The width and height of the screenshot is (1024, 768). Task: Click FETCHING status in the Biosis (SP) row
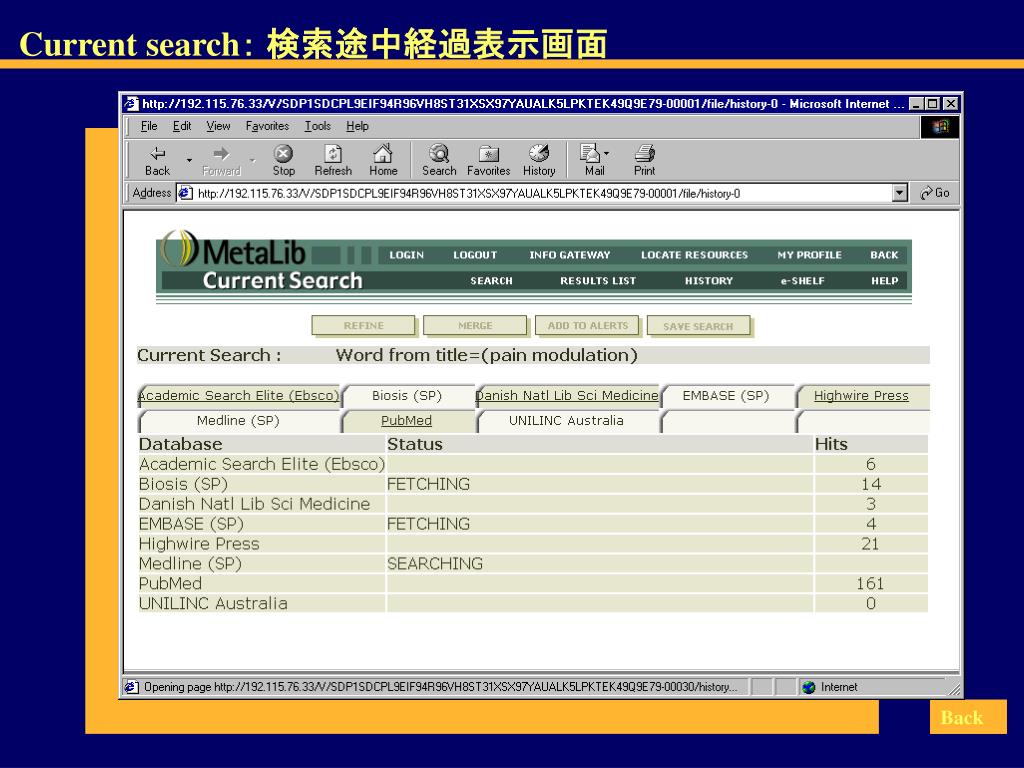coord(428,485)
